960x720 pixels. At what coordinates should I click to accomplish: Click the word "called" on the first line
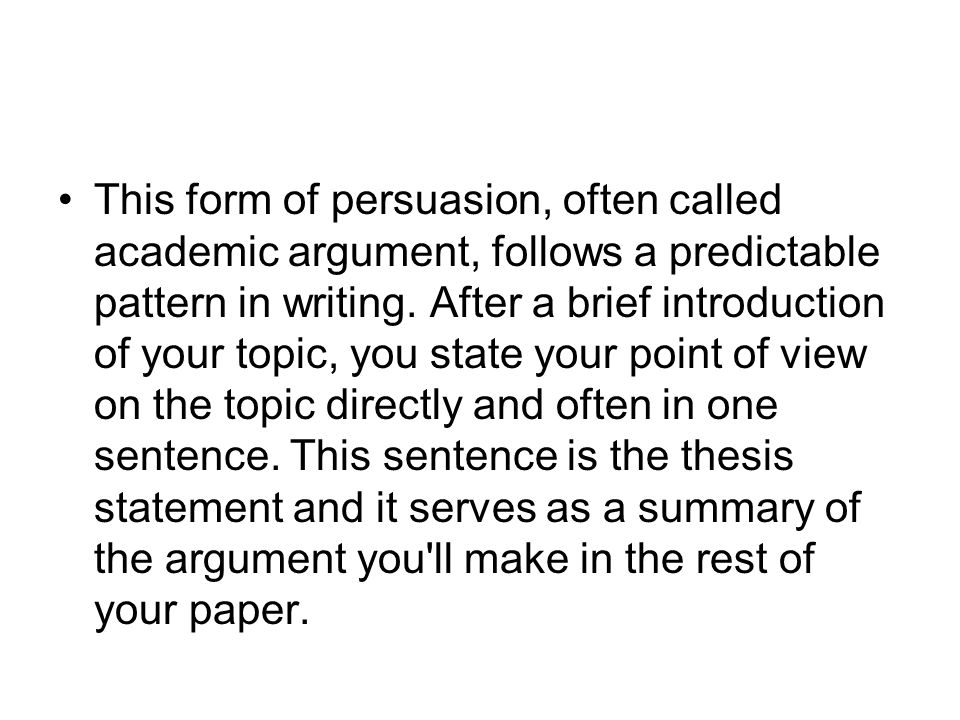(725, 200)
